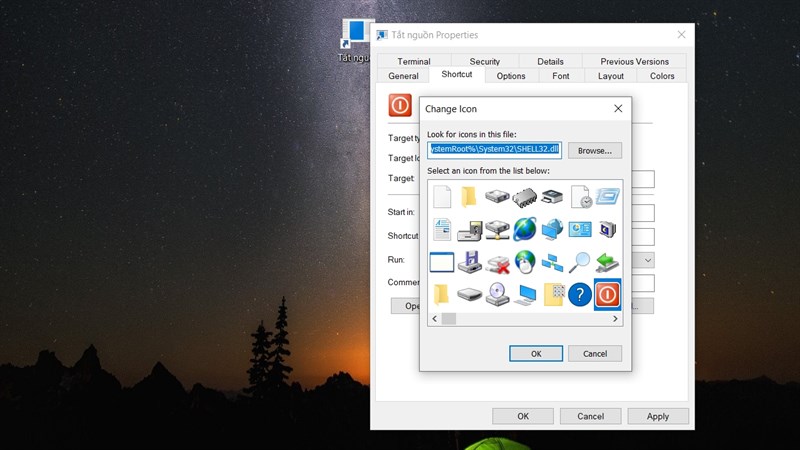
Task: Close the Change Icon dialog
Action: (x=618, y=109)
